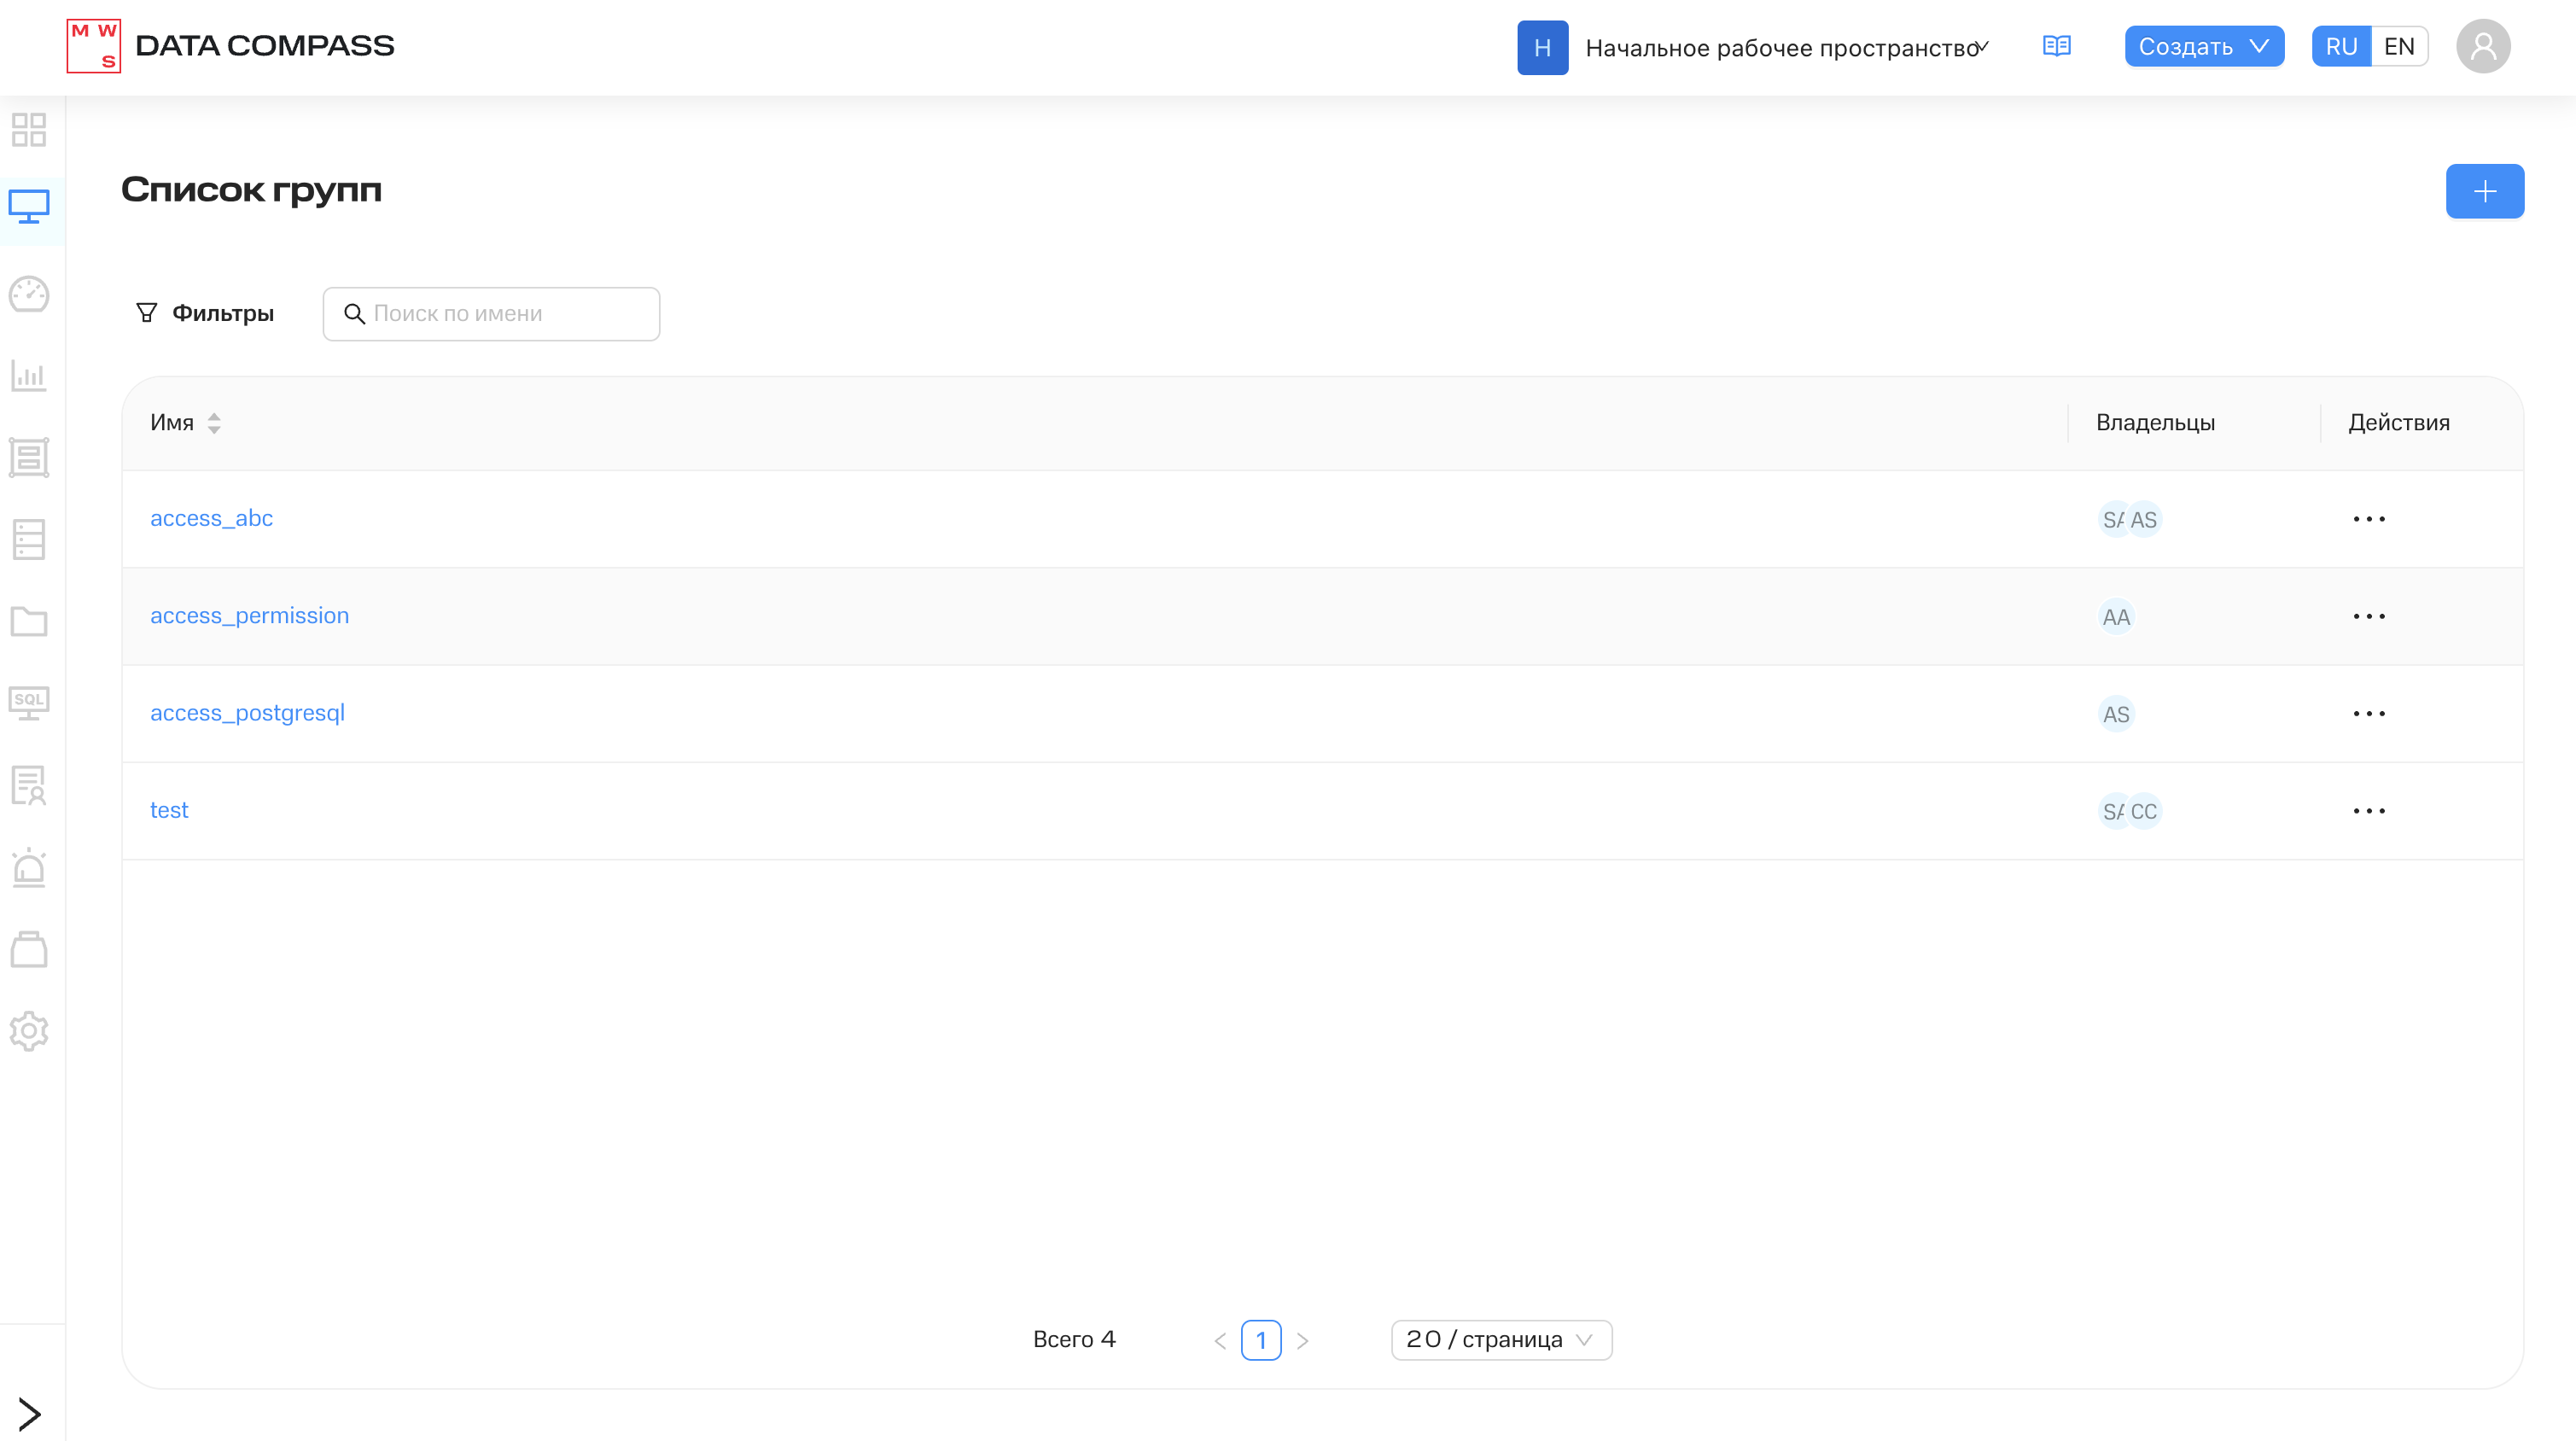Click the folder icon in sidebar
This screenshot has height=1441, width=2576.
coord(29,621)
